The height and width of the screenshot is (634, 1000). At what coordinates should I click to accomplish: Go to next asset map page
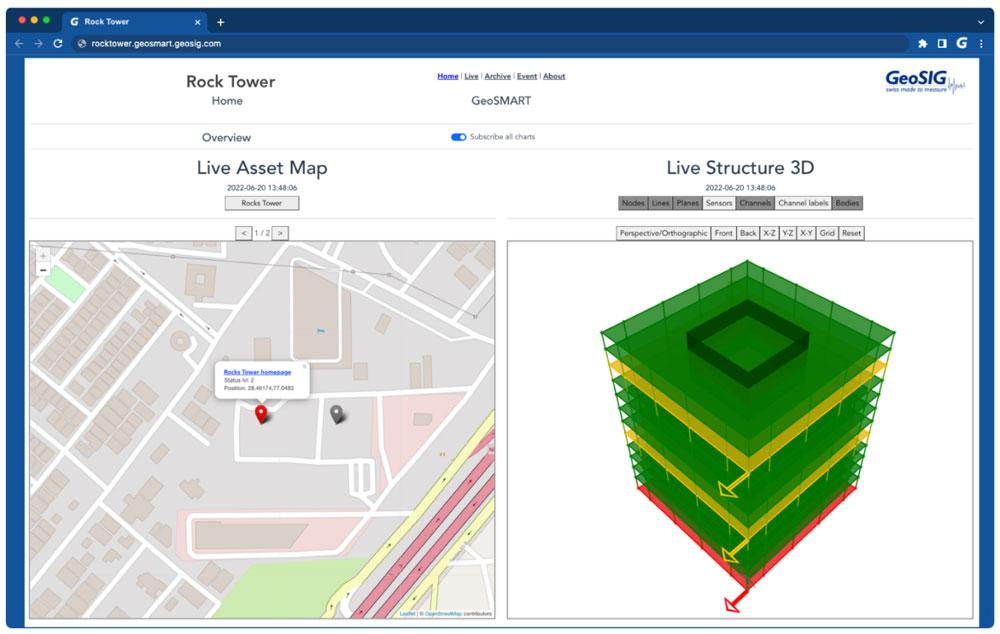(x=281, y=233)
